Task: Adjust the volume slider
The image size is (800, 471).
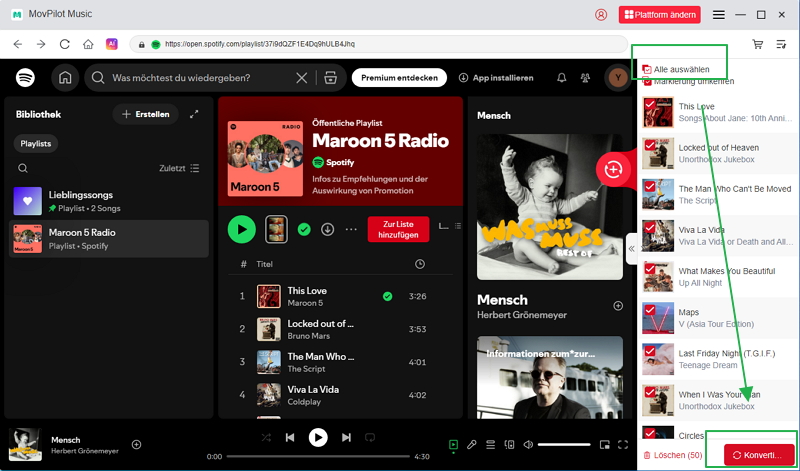Action: [564, 444]
